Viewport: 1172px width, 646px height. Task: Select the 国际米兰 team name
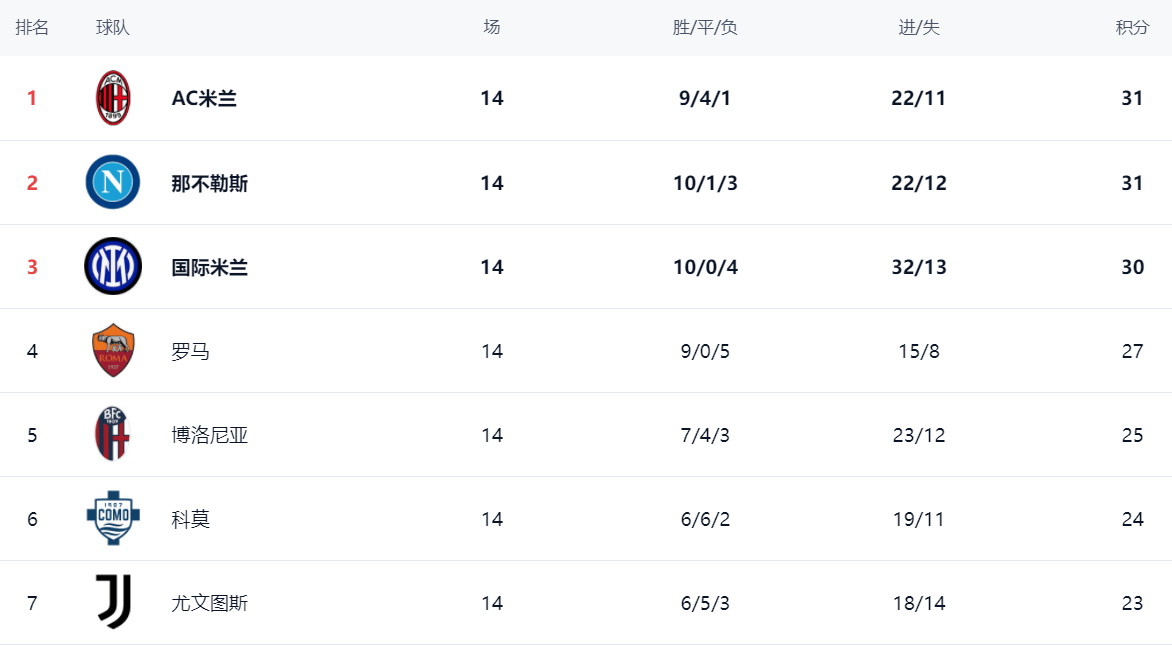[x=210, y=267]
